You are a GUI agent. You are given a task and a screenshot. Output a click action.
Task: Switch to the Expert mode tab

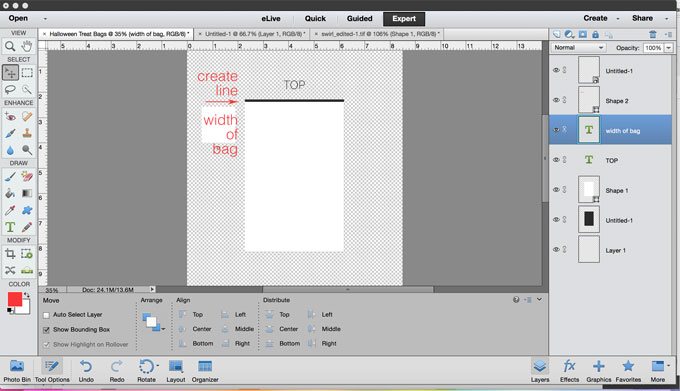click(x=404, y=19)
